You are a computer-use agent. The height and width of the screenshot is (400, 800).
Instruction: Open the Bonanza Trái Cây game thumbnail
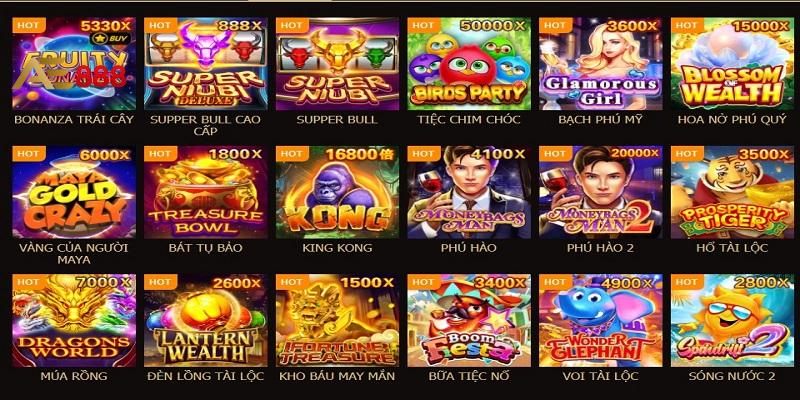click(74, 64)
